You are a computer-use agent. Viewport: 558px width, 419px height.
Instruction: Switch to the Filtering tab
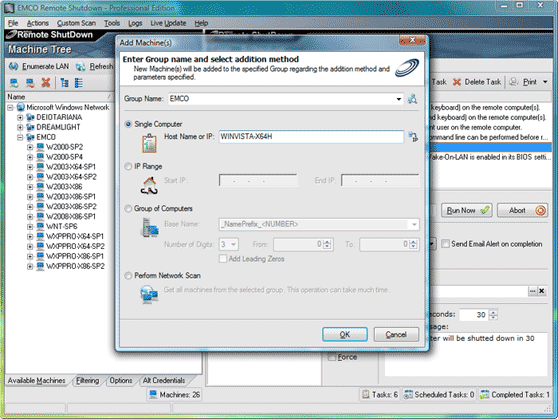(x=88, y=381)
